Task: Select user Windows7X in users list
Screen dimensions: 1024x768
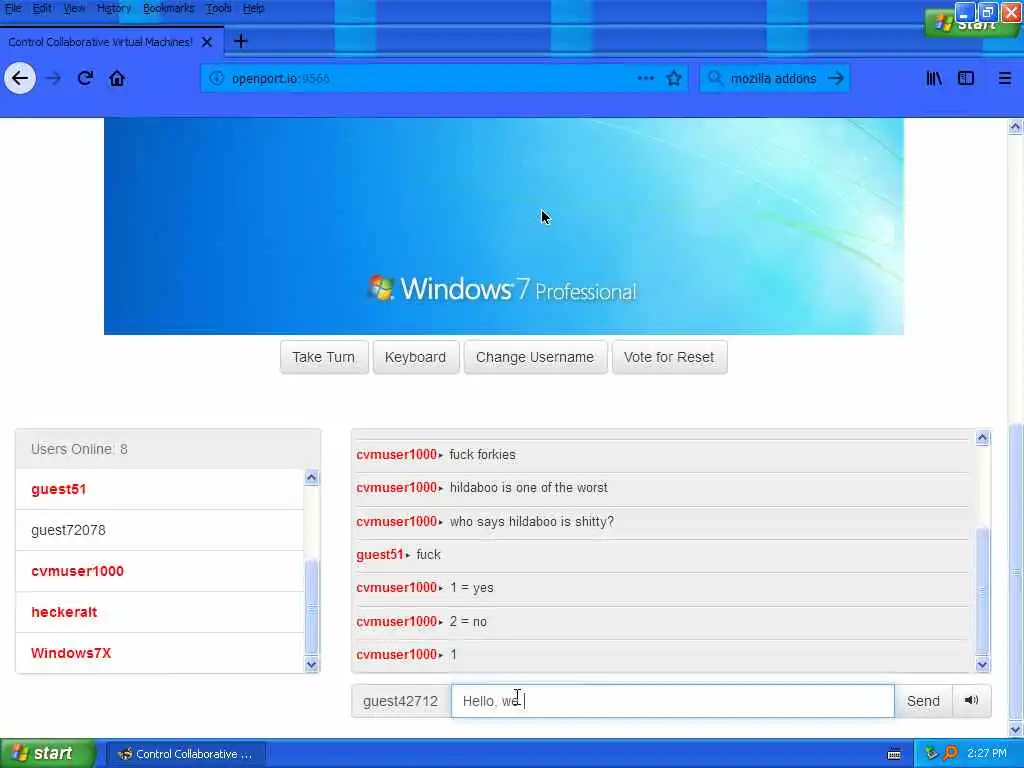Action: tap(159, 653)
